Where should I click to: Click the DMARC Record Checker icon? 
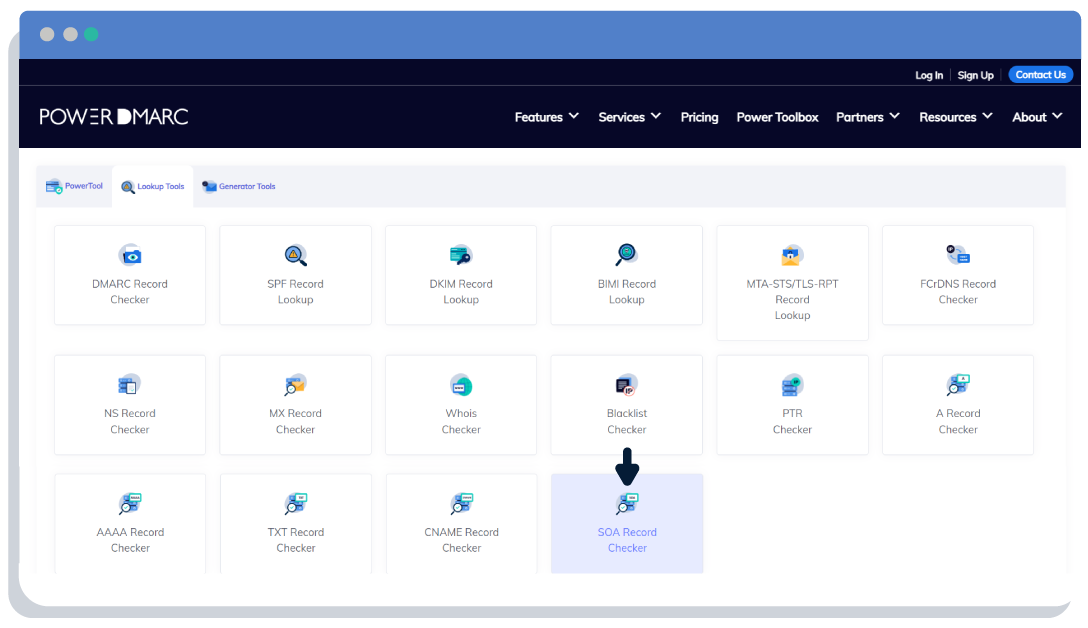(x=130, y=255)
